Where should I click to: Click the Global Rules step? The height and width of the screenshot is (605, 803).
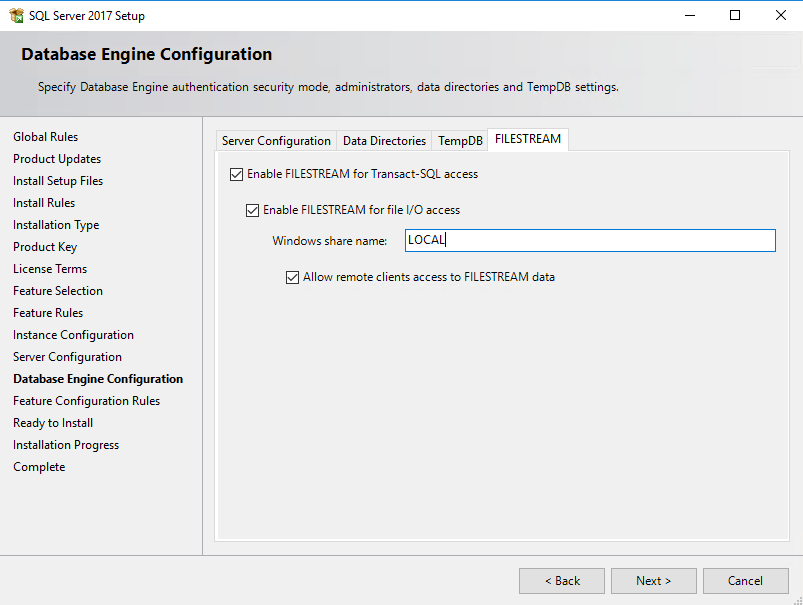[45, 137]
